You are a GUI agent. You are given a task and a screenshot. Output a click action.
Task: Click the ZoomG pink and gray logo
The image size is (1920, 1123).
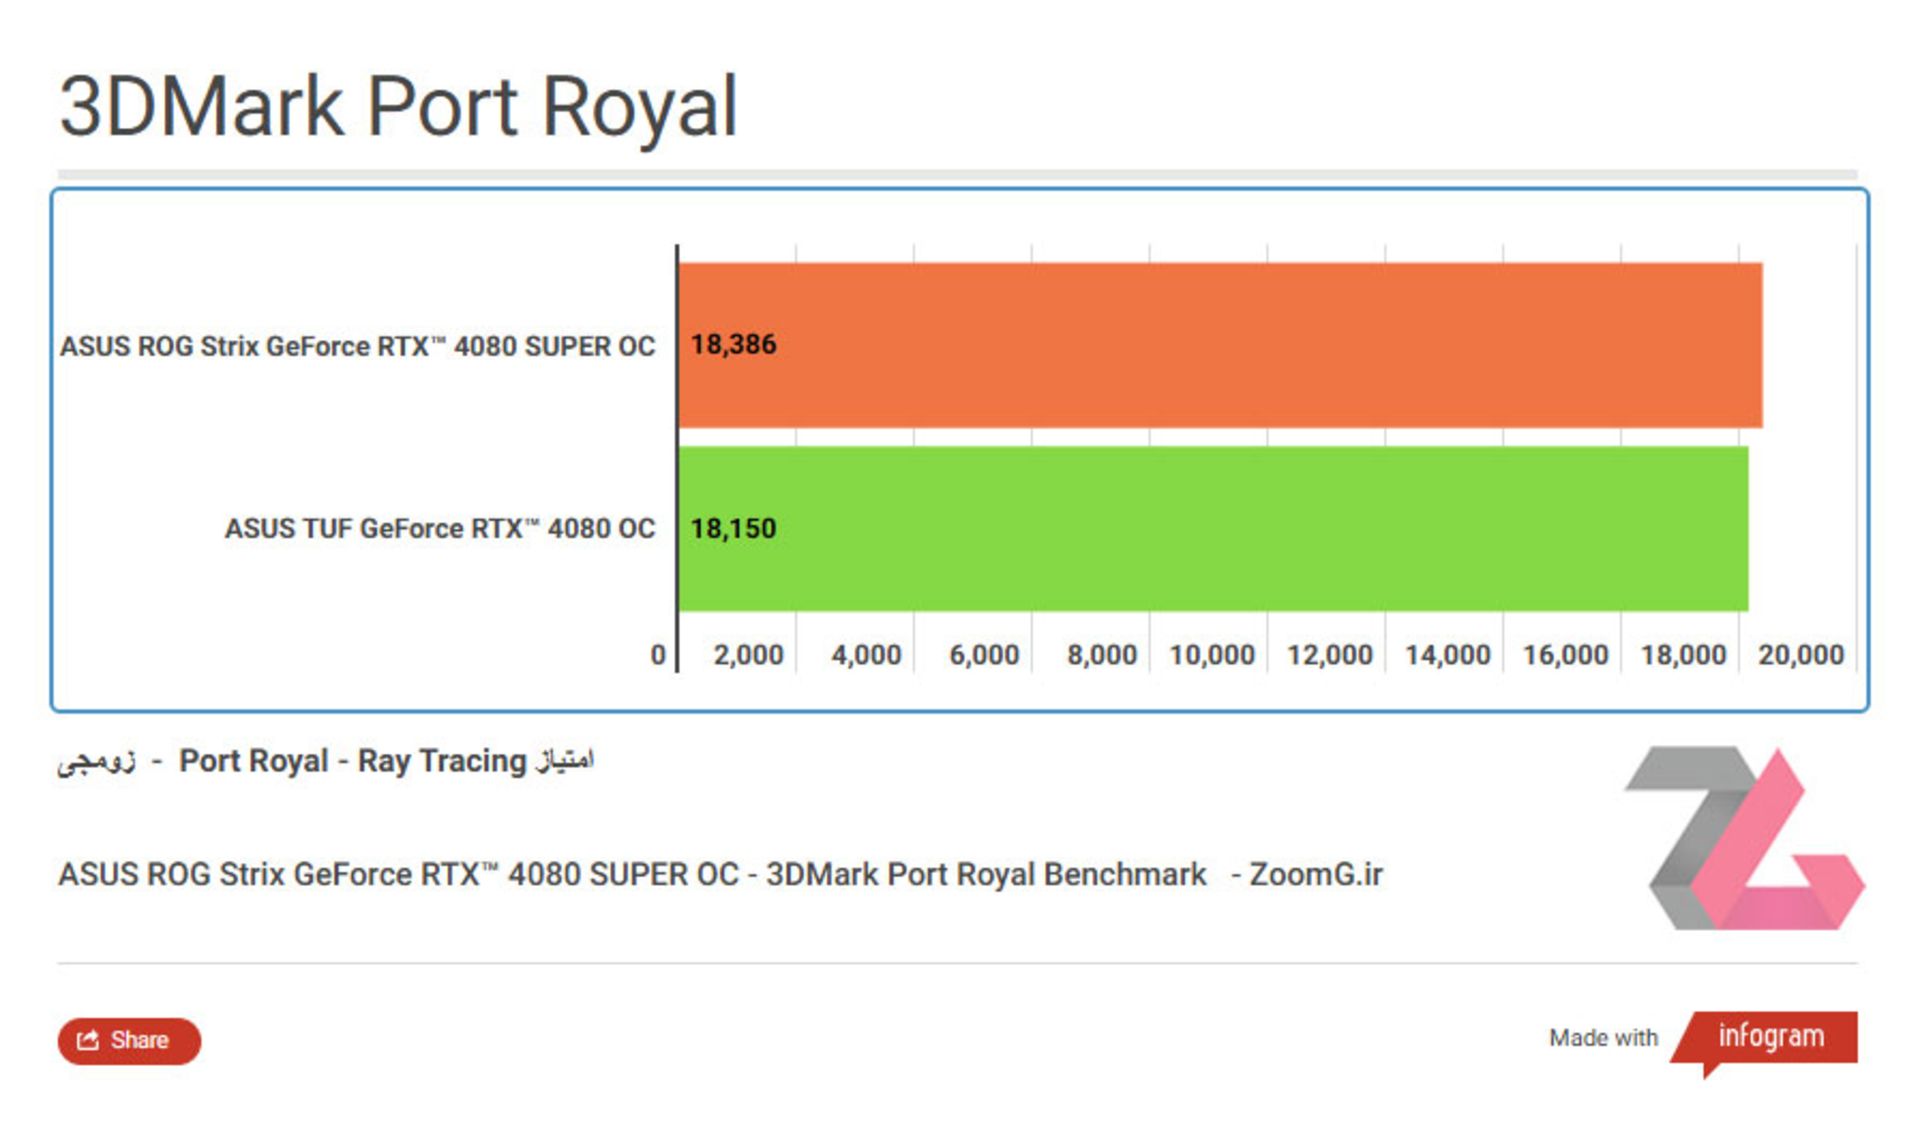[x=1745, y=838]
